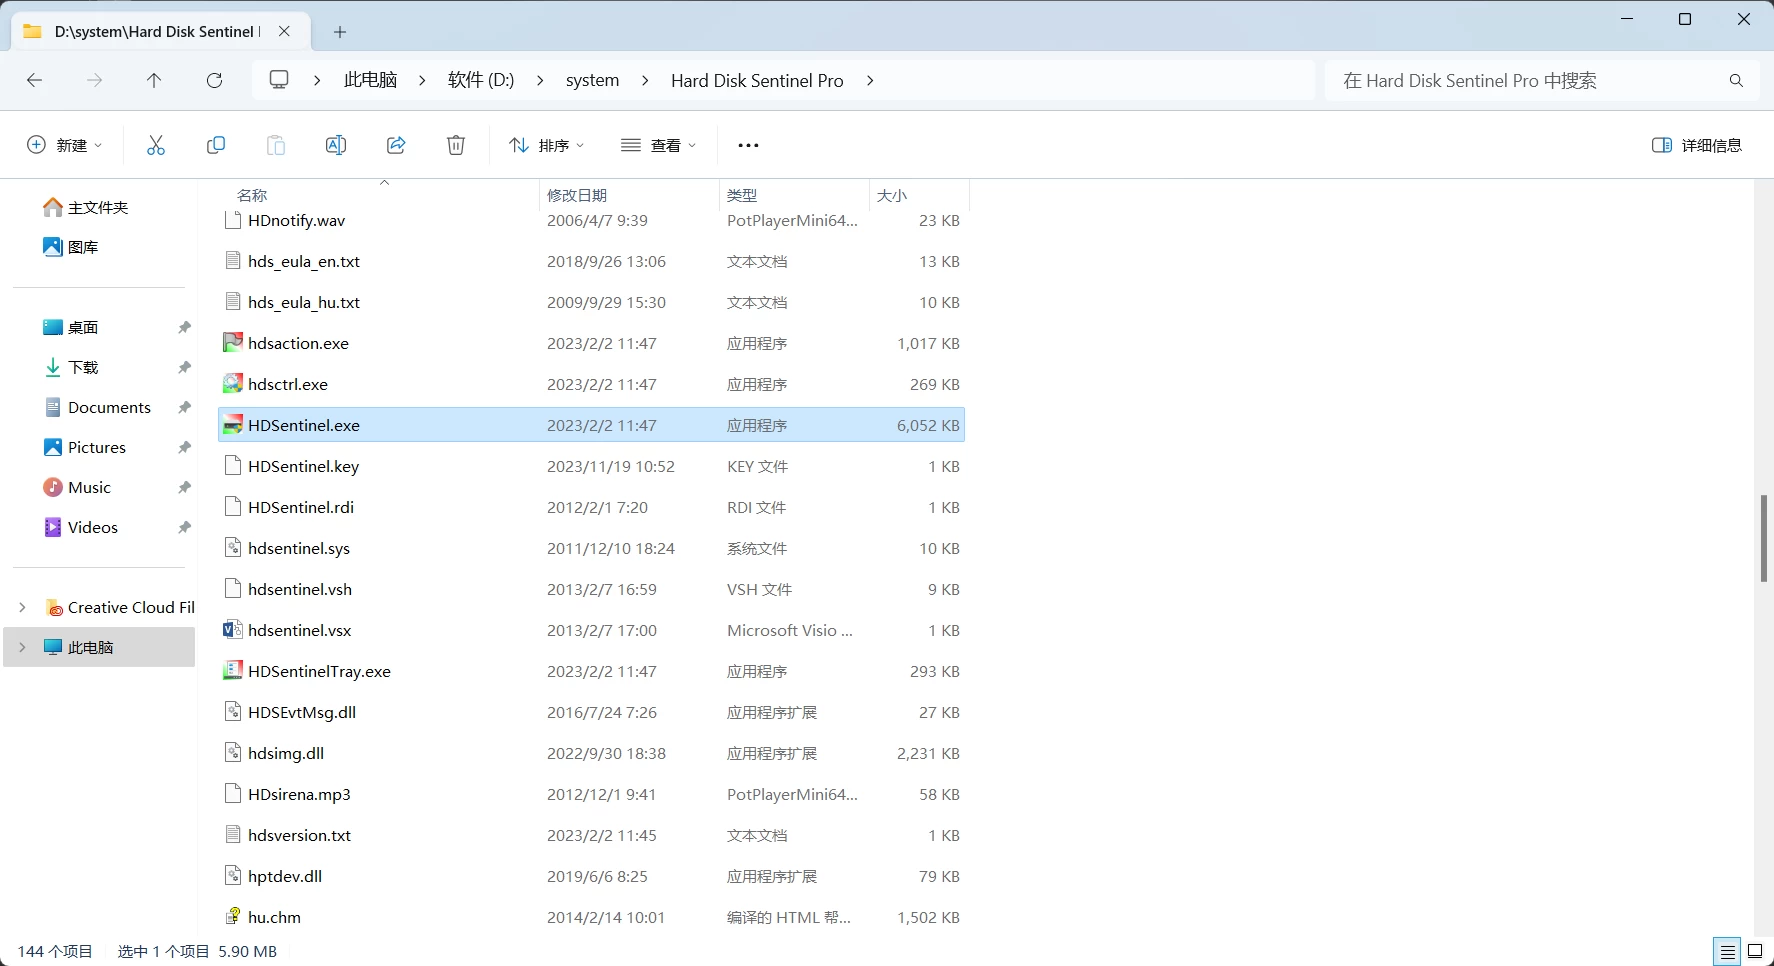This screenshot has height=966, width=1774.
Task: Click the Rename icon in toolbar
Action: [336, 145]
